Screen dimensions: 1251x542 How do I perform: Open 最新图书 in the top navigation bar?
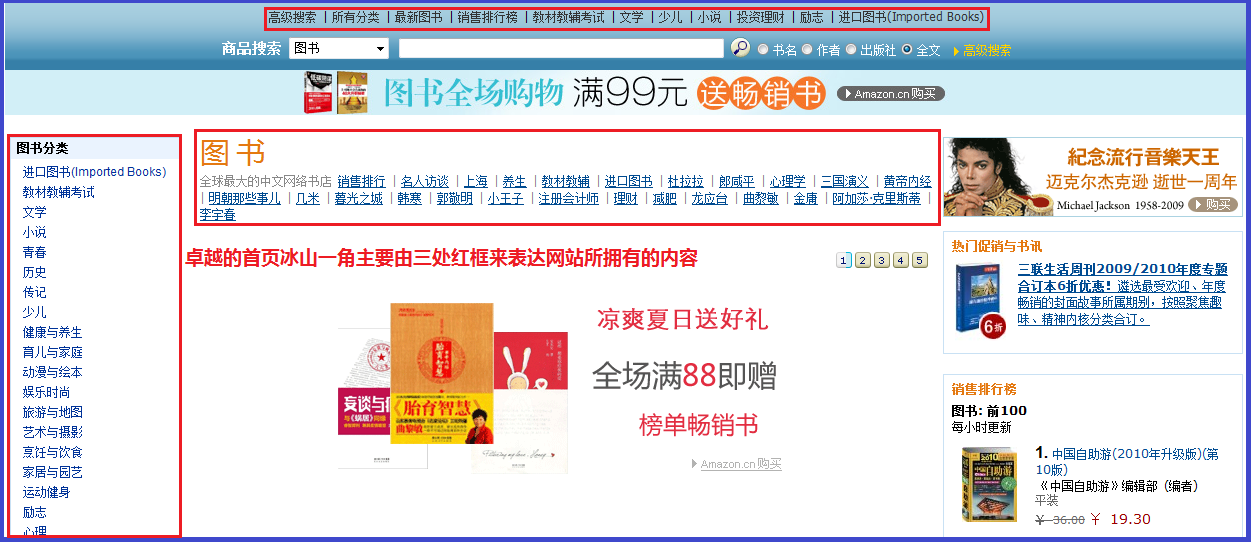[418, 17]
